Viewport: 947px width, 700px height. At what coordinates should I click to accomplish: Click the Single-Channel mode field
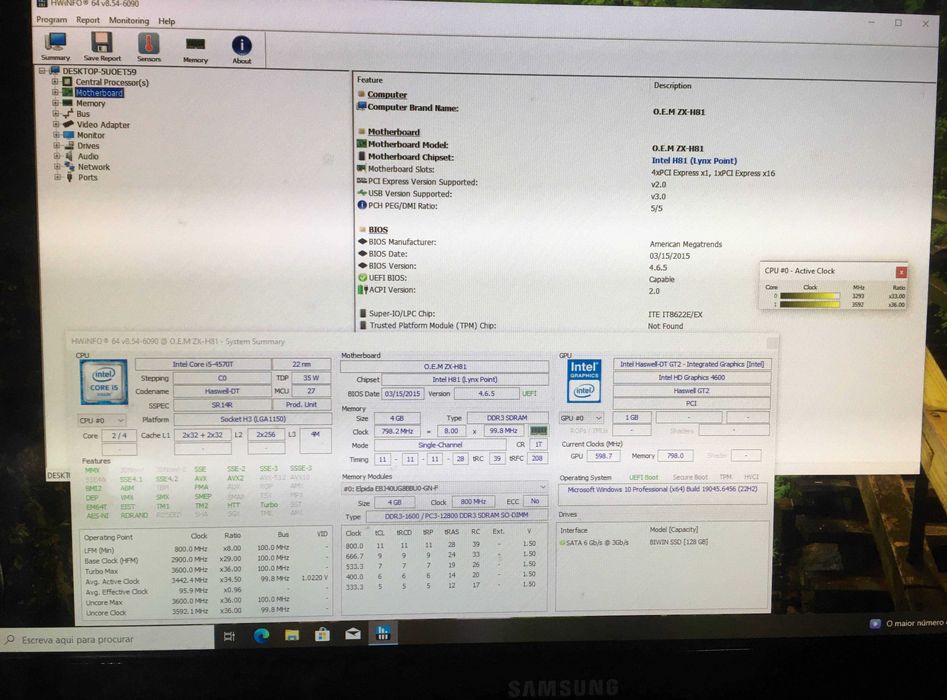(x=440, y=445)
